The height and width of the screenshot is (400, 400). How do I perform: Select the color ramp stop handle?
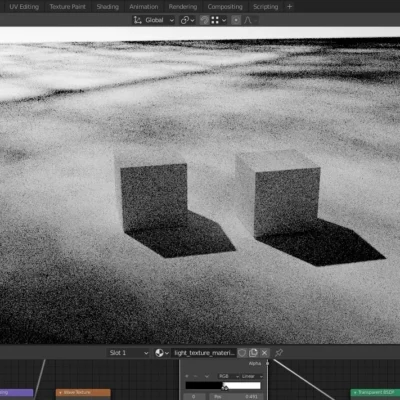(225, 388)
